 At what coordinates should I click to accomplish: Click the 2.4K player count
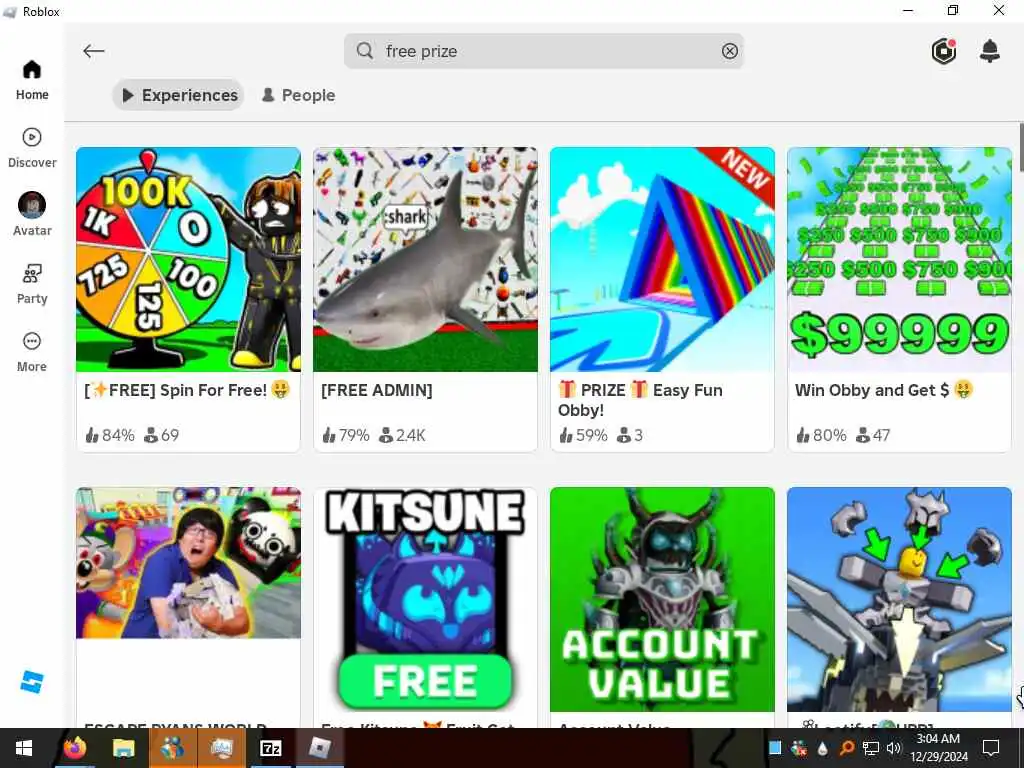click(x=410, y=436)
